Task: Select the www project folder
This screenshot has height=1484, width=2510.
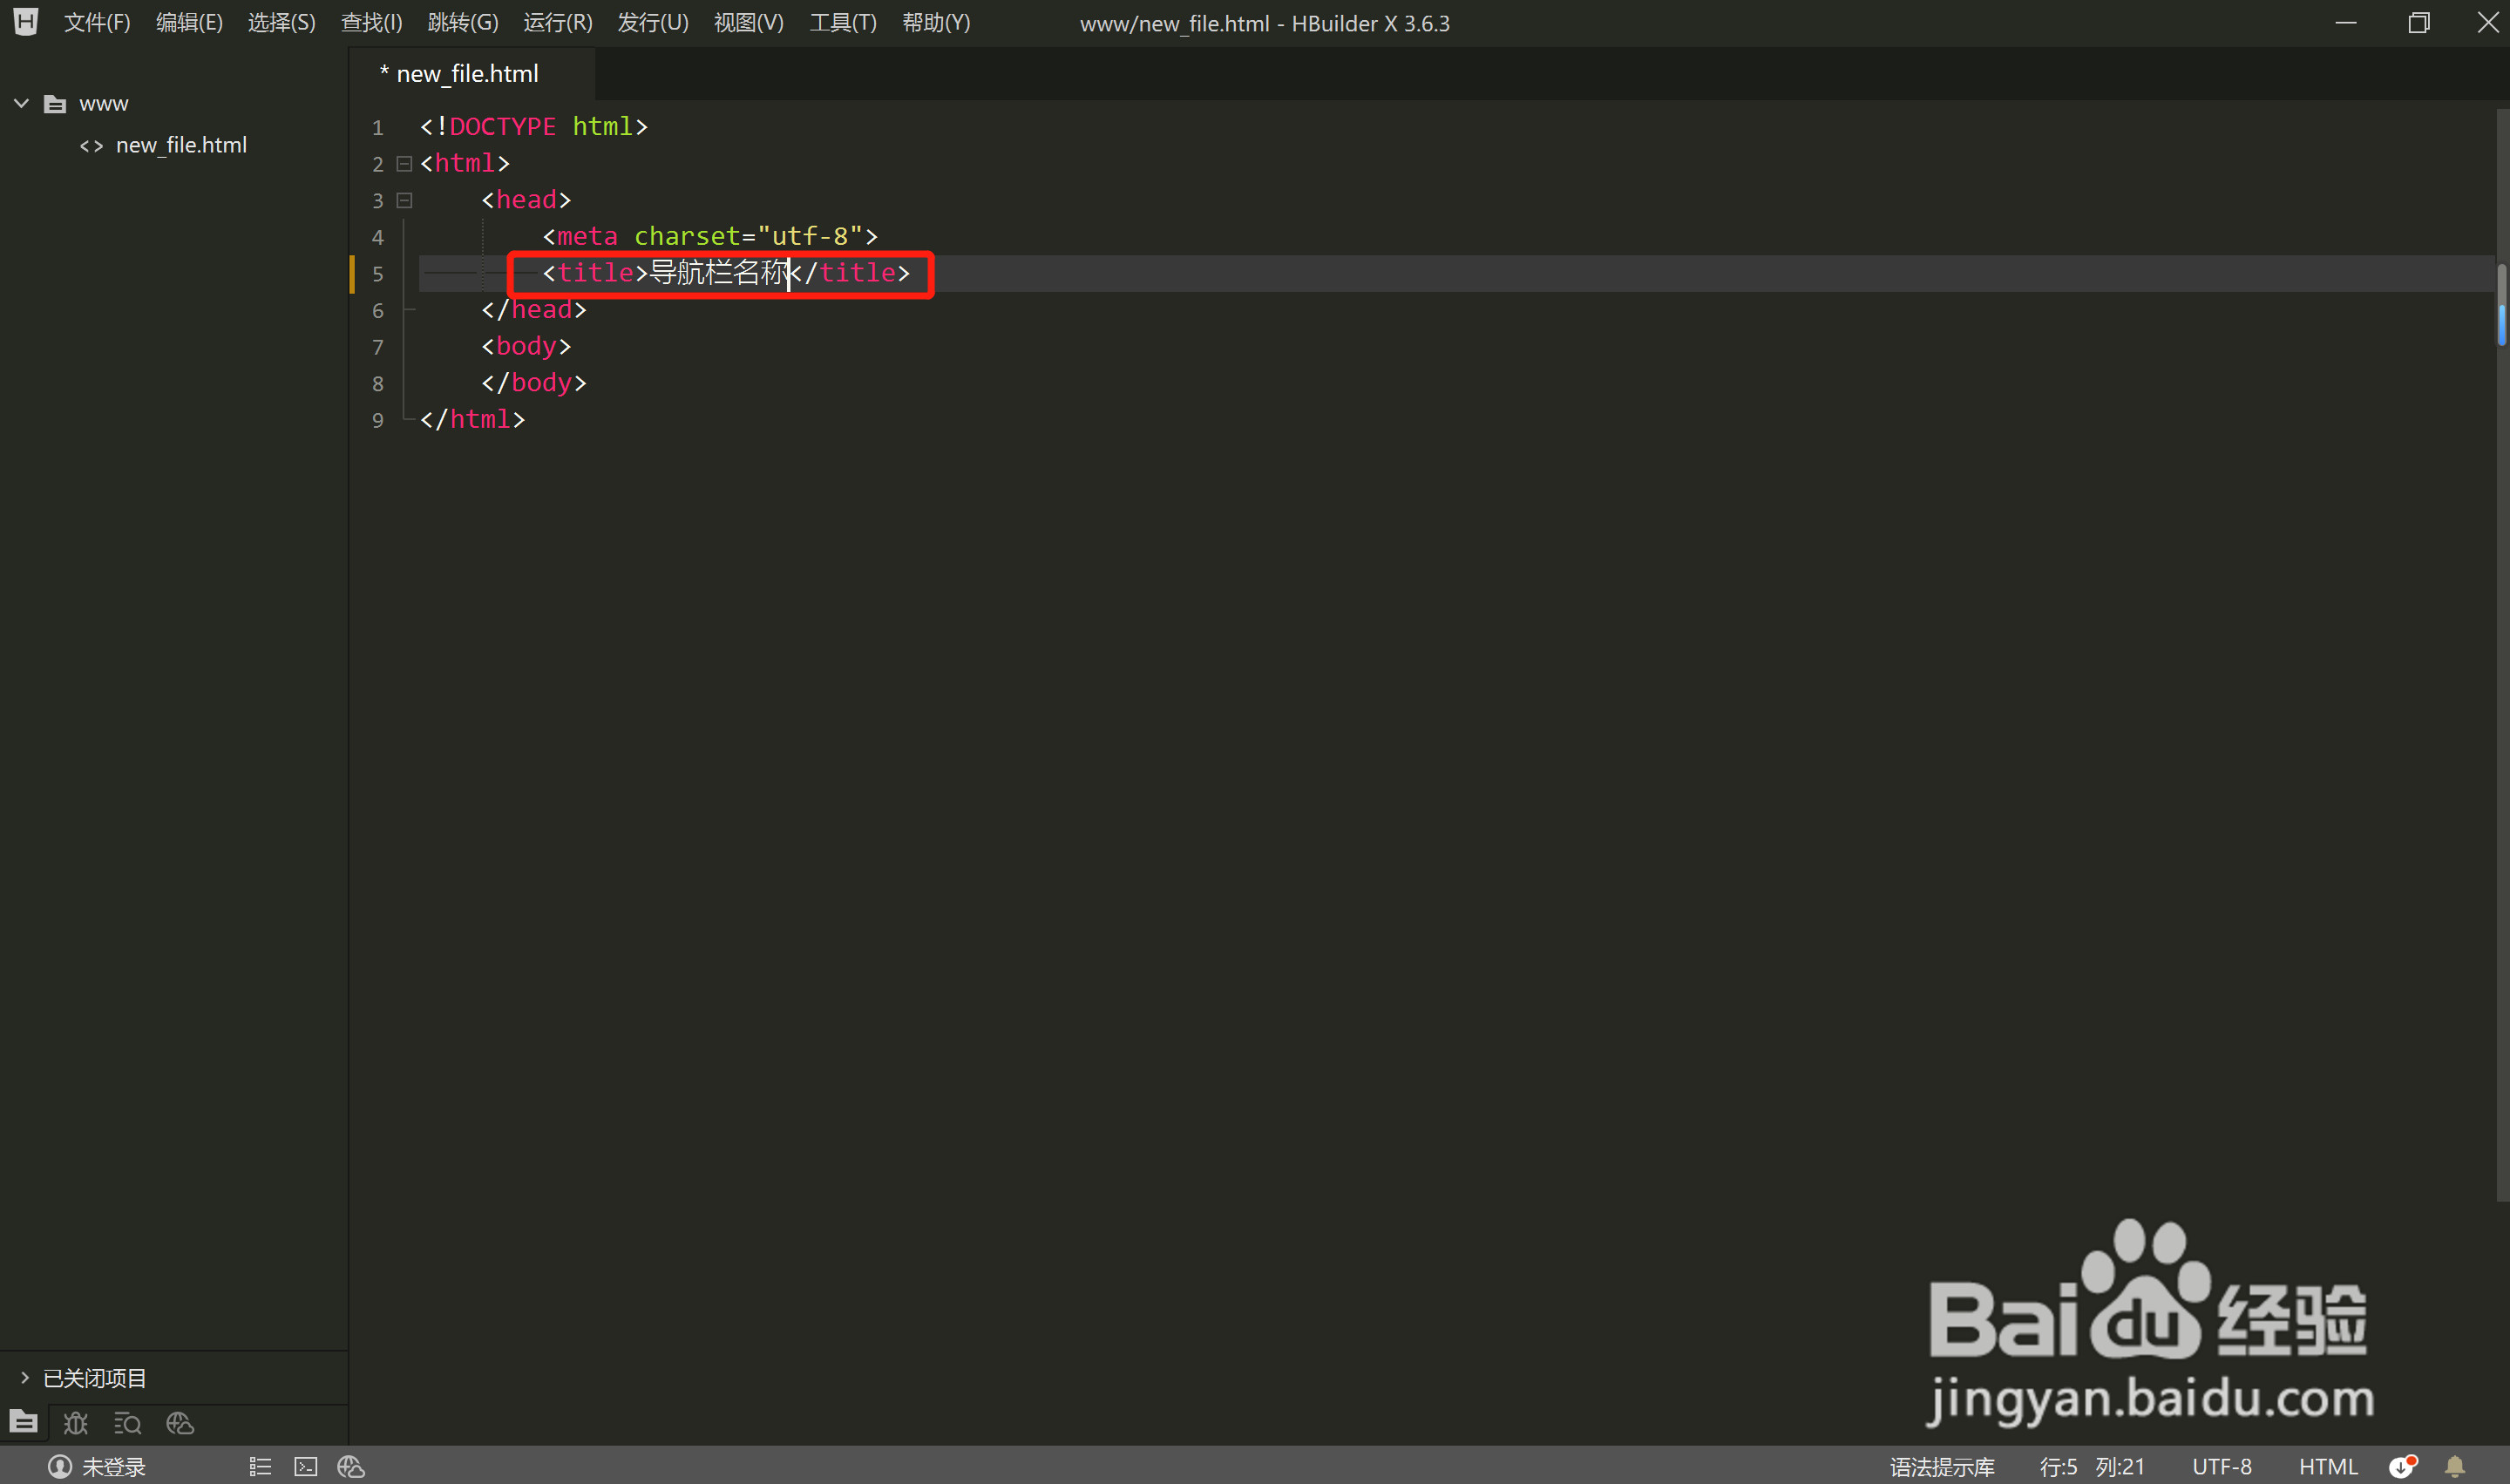Action: pyautogui.click(x=104, y=104)
